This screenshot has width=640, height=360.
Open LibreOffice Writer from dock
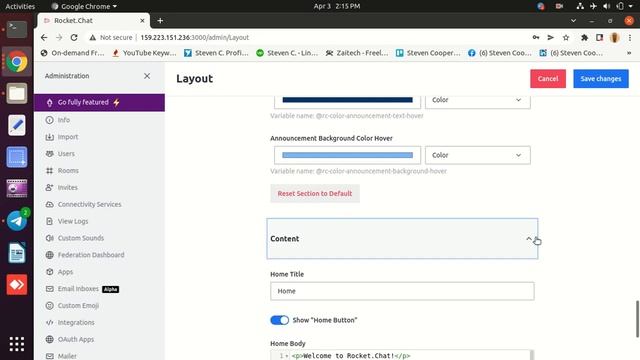click(x=17, y=253)
